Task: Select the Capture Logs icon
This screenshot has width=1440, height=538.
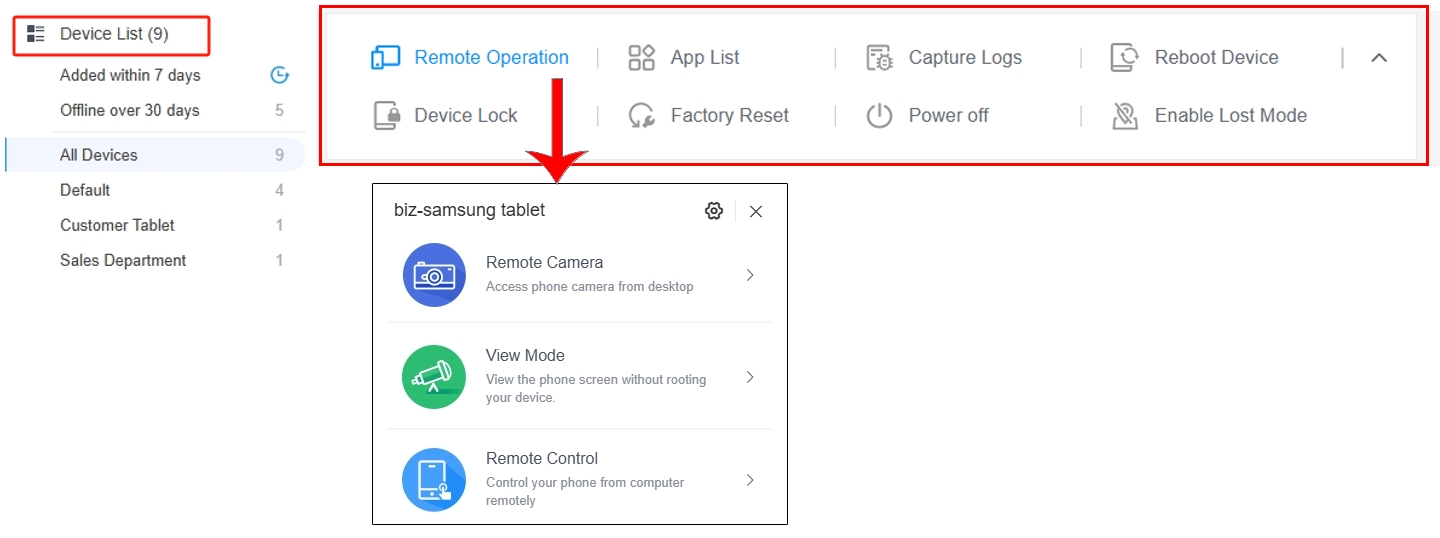Action: [x=879, y=58]
